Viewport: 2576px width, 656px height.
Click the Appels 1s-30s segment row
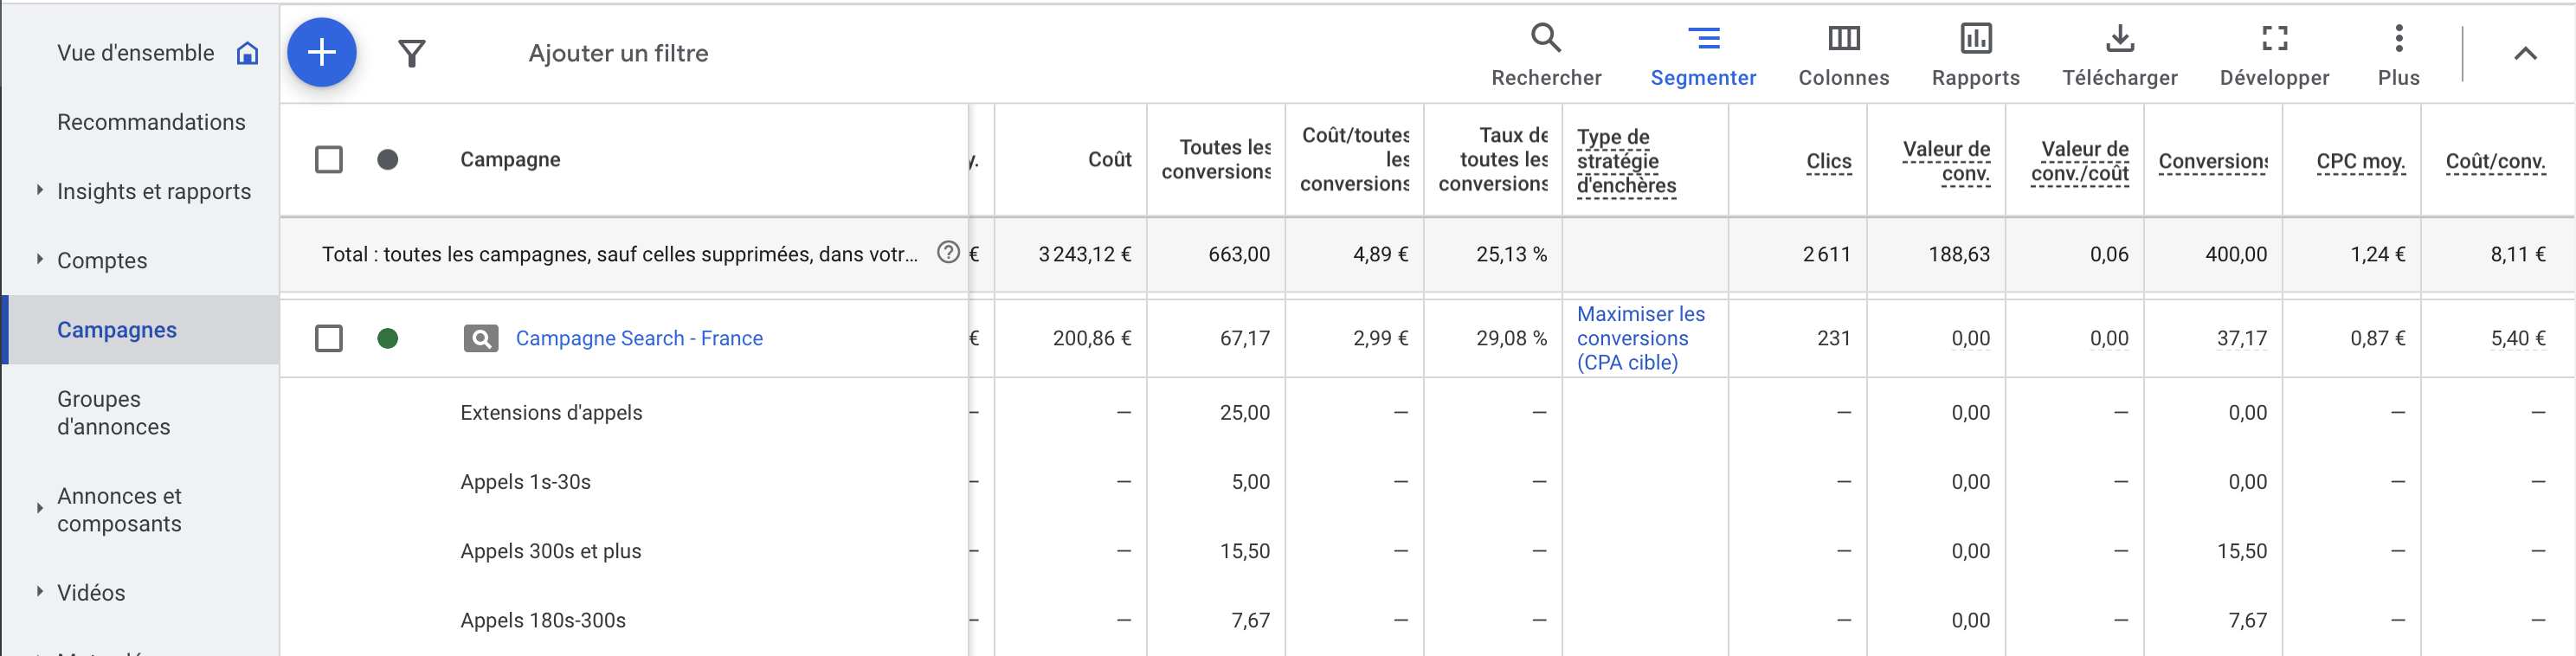click(x=525, y=482)
